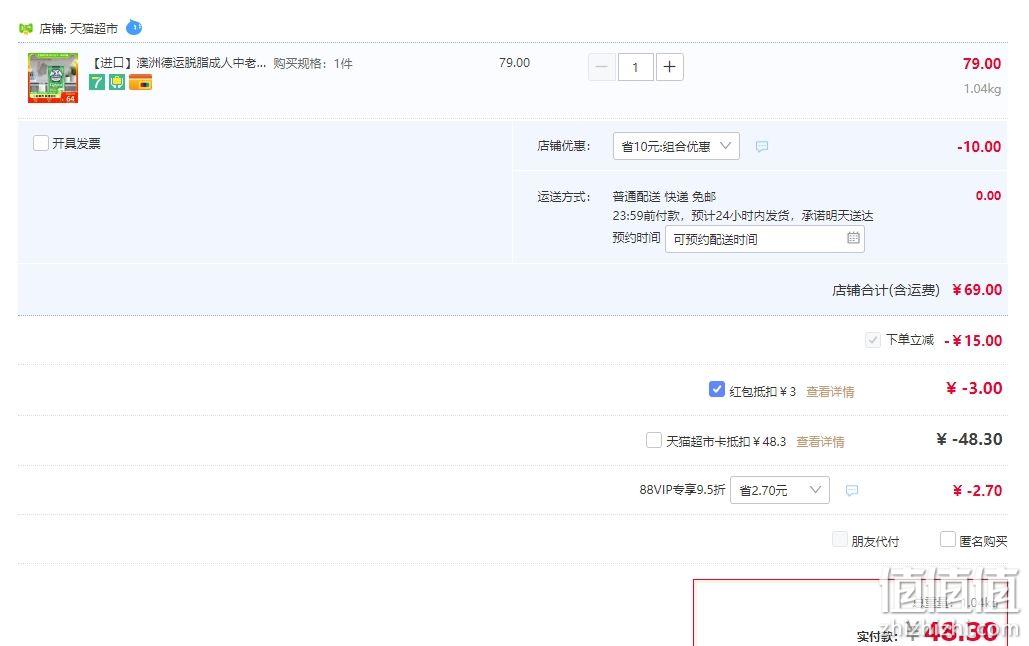1029x646 pixels.
Task: Click the 购买规格: 1件 text
Action: pos(313,64)
